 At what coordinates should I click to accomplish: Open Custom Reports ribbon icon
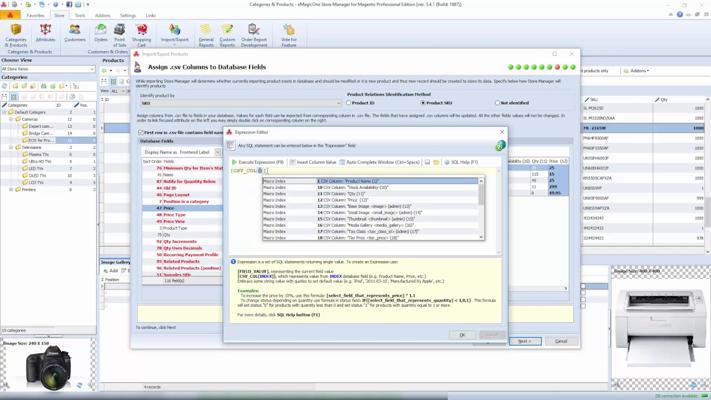[x=228, y=35]
